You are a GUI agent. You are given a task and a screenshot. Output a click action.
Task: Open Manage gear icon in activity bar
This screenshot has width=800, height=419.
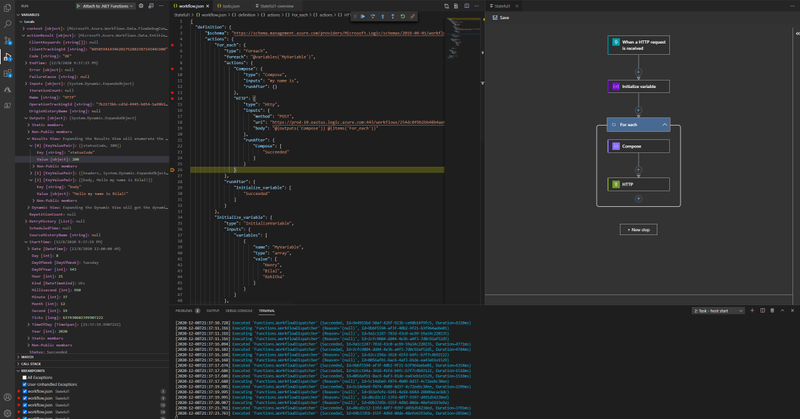(7, 413)
